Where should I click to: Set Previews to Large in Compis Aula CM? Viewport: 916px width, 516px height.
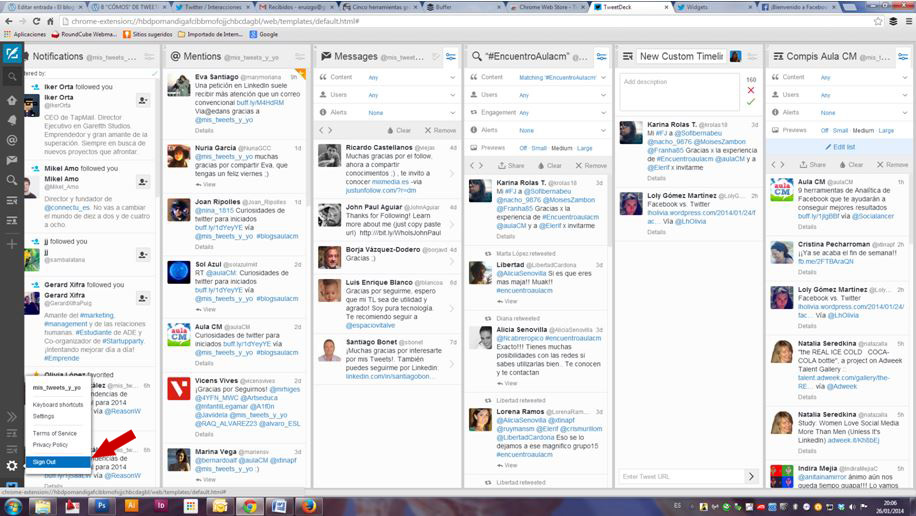[x=887, y=130]
